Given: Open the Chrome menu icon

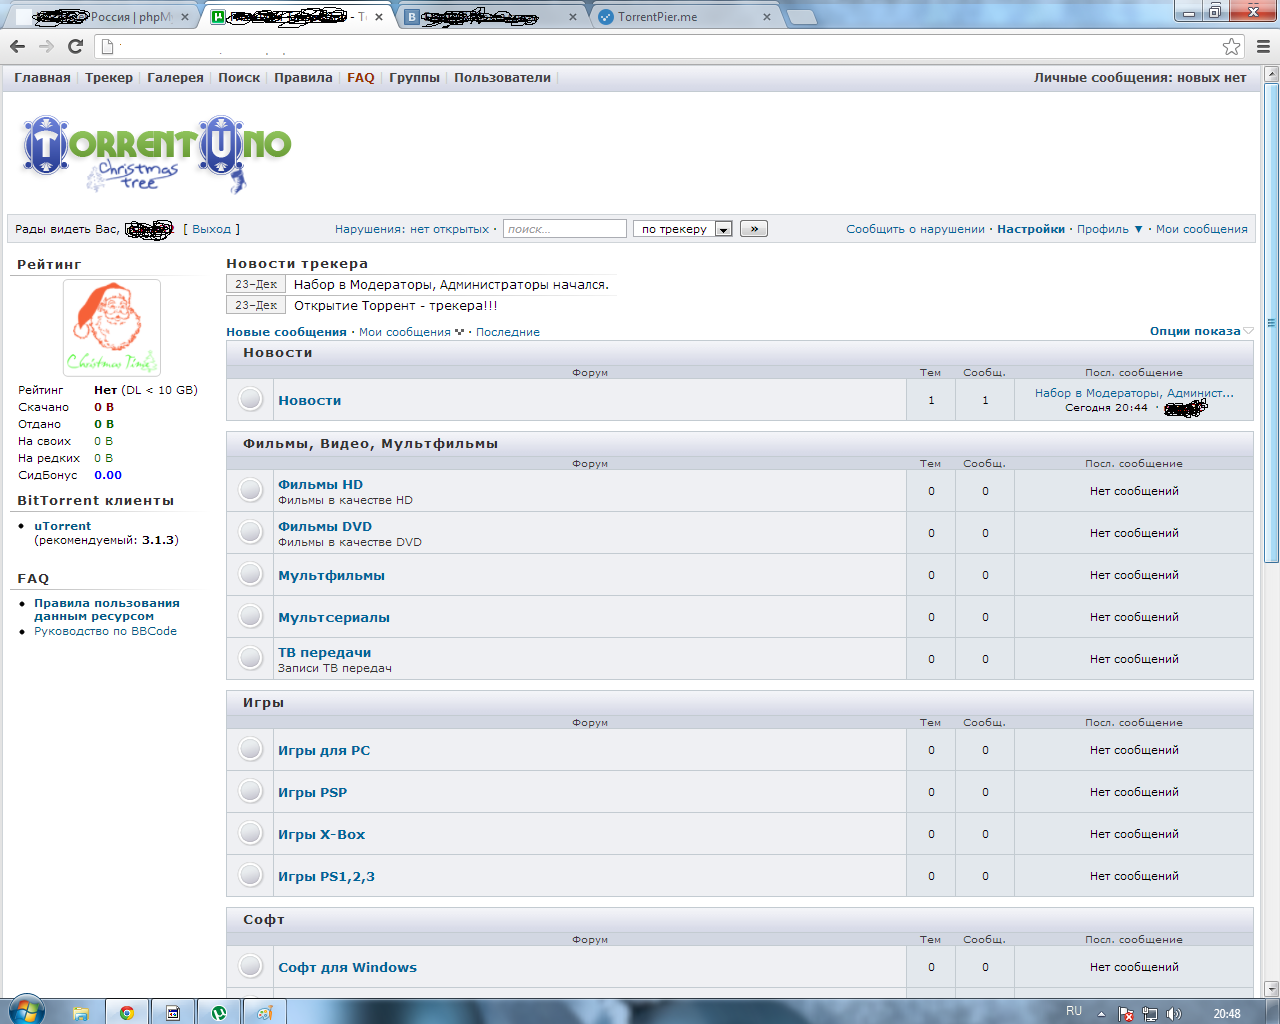Looking at the screenshot, I should click(x=1263, y=46).
